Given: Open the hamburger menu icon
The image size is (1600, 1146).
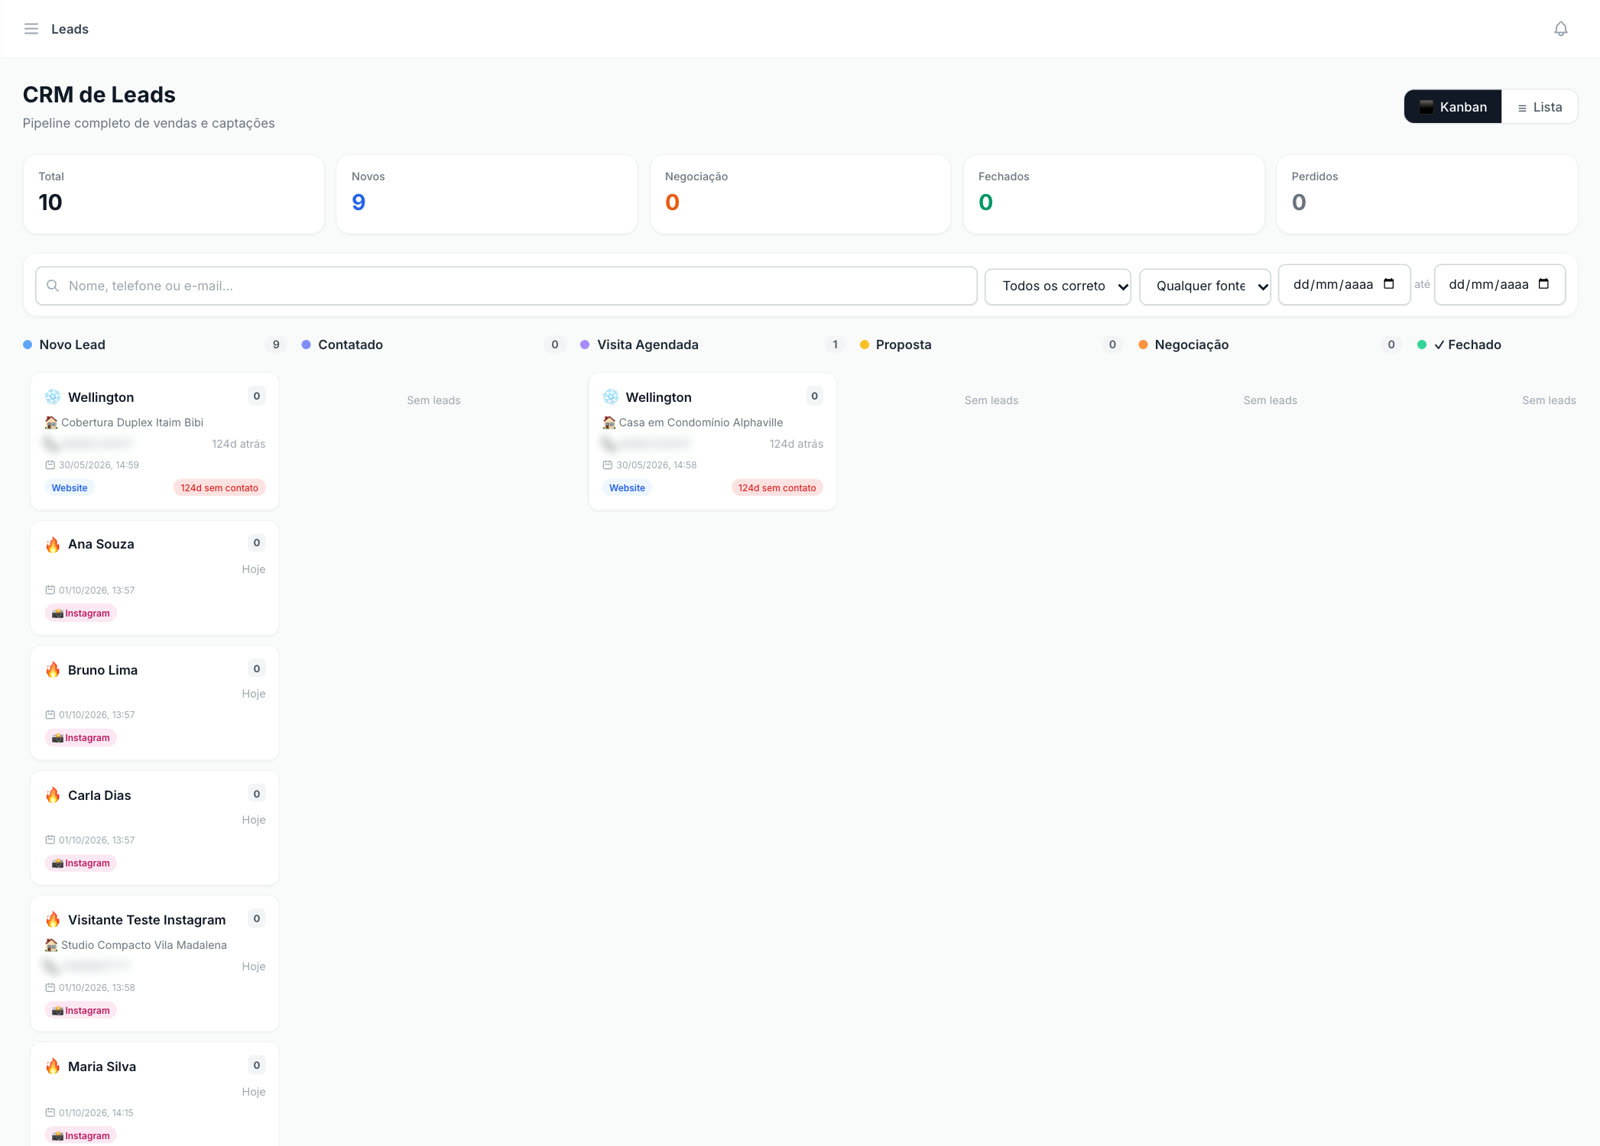Looking at the screenshot, I should pos(31,29).
